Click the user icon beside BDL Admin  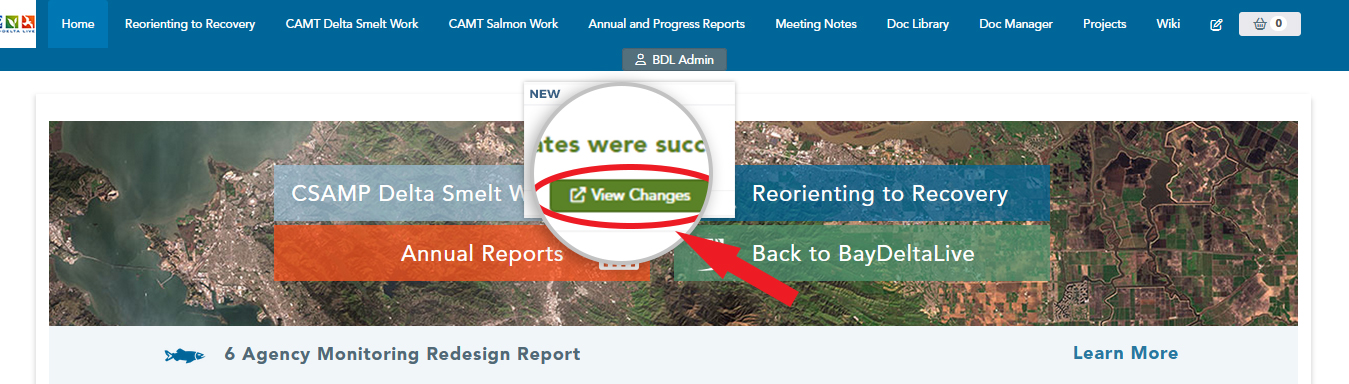coord(641,60)
